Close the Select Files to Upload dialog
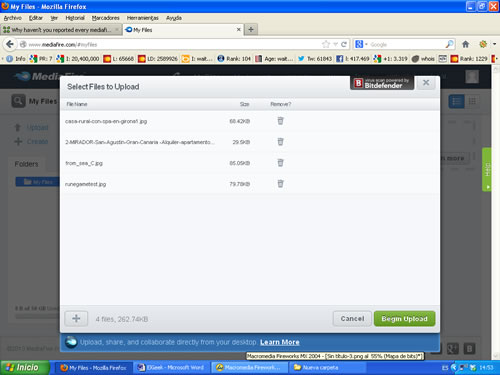500x375 pixels. point(426,83)
